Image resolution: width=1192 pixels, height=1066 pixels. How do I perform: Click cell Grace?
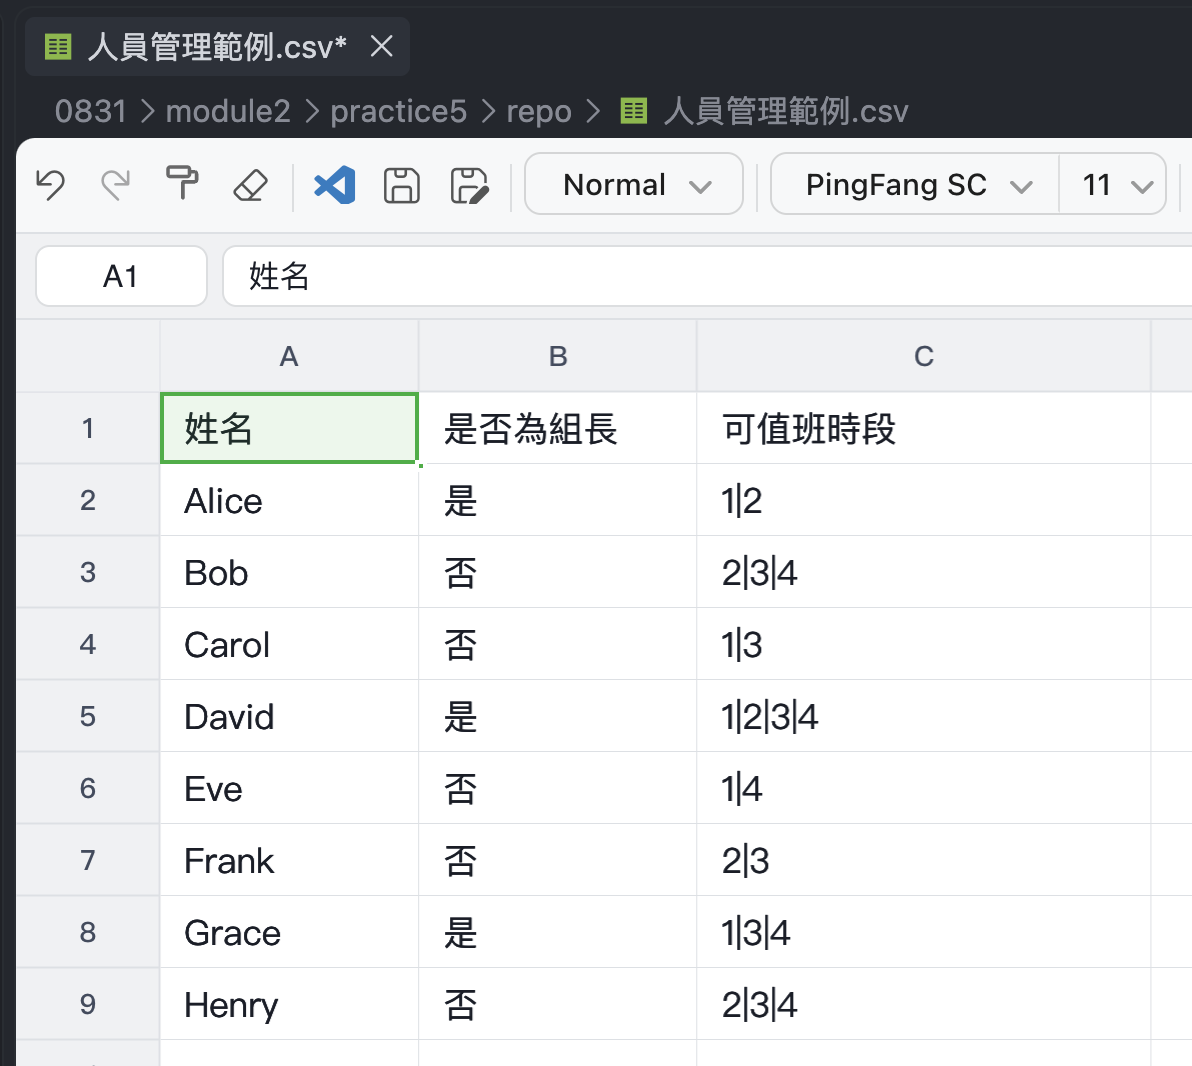coord(289,932)
